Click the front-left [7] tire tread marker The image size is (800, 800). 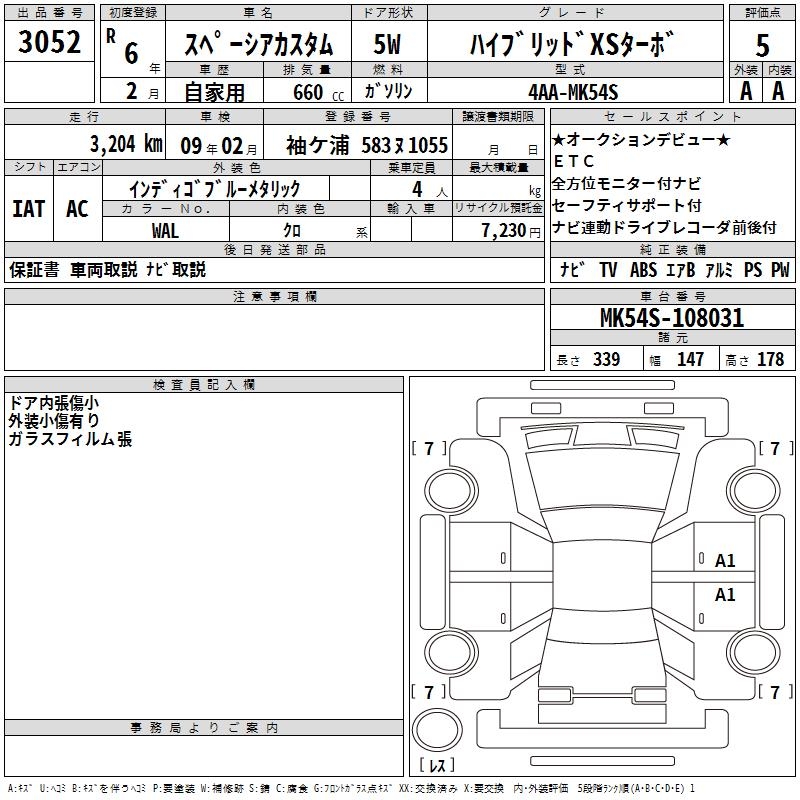pos(430,449)
